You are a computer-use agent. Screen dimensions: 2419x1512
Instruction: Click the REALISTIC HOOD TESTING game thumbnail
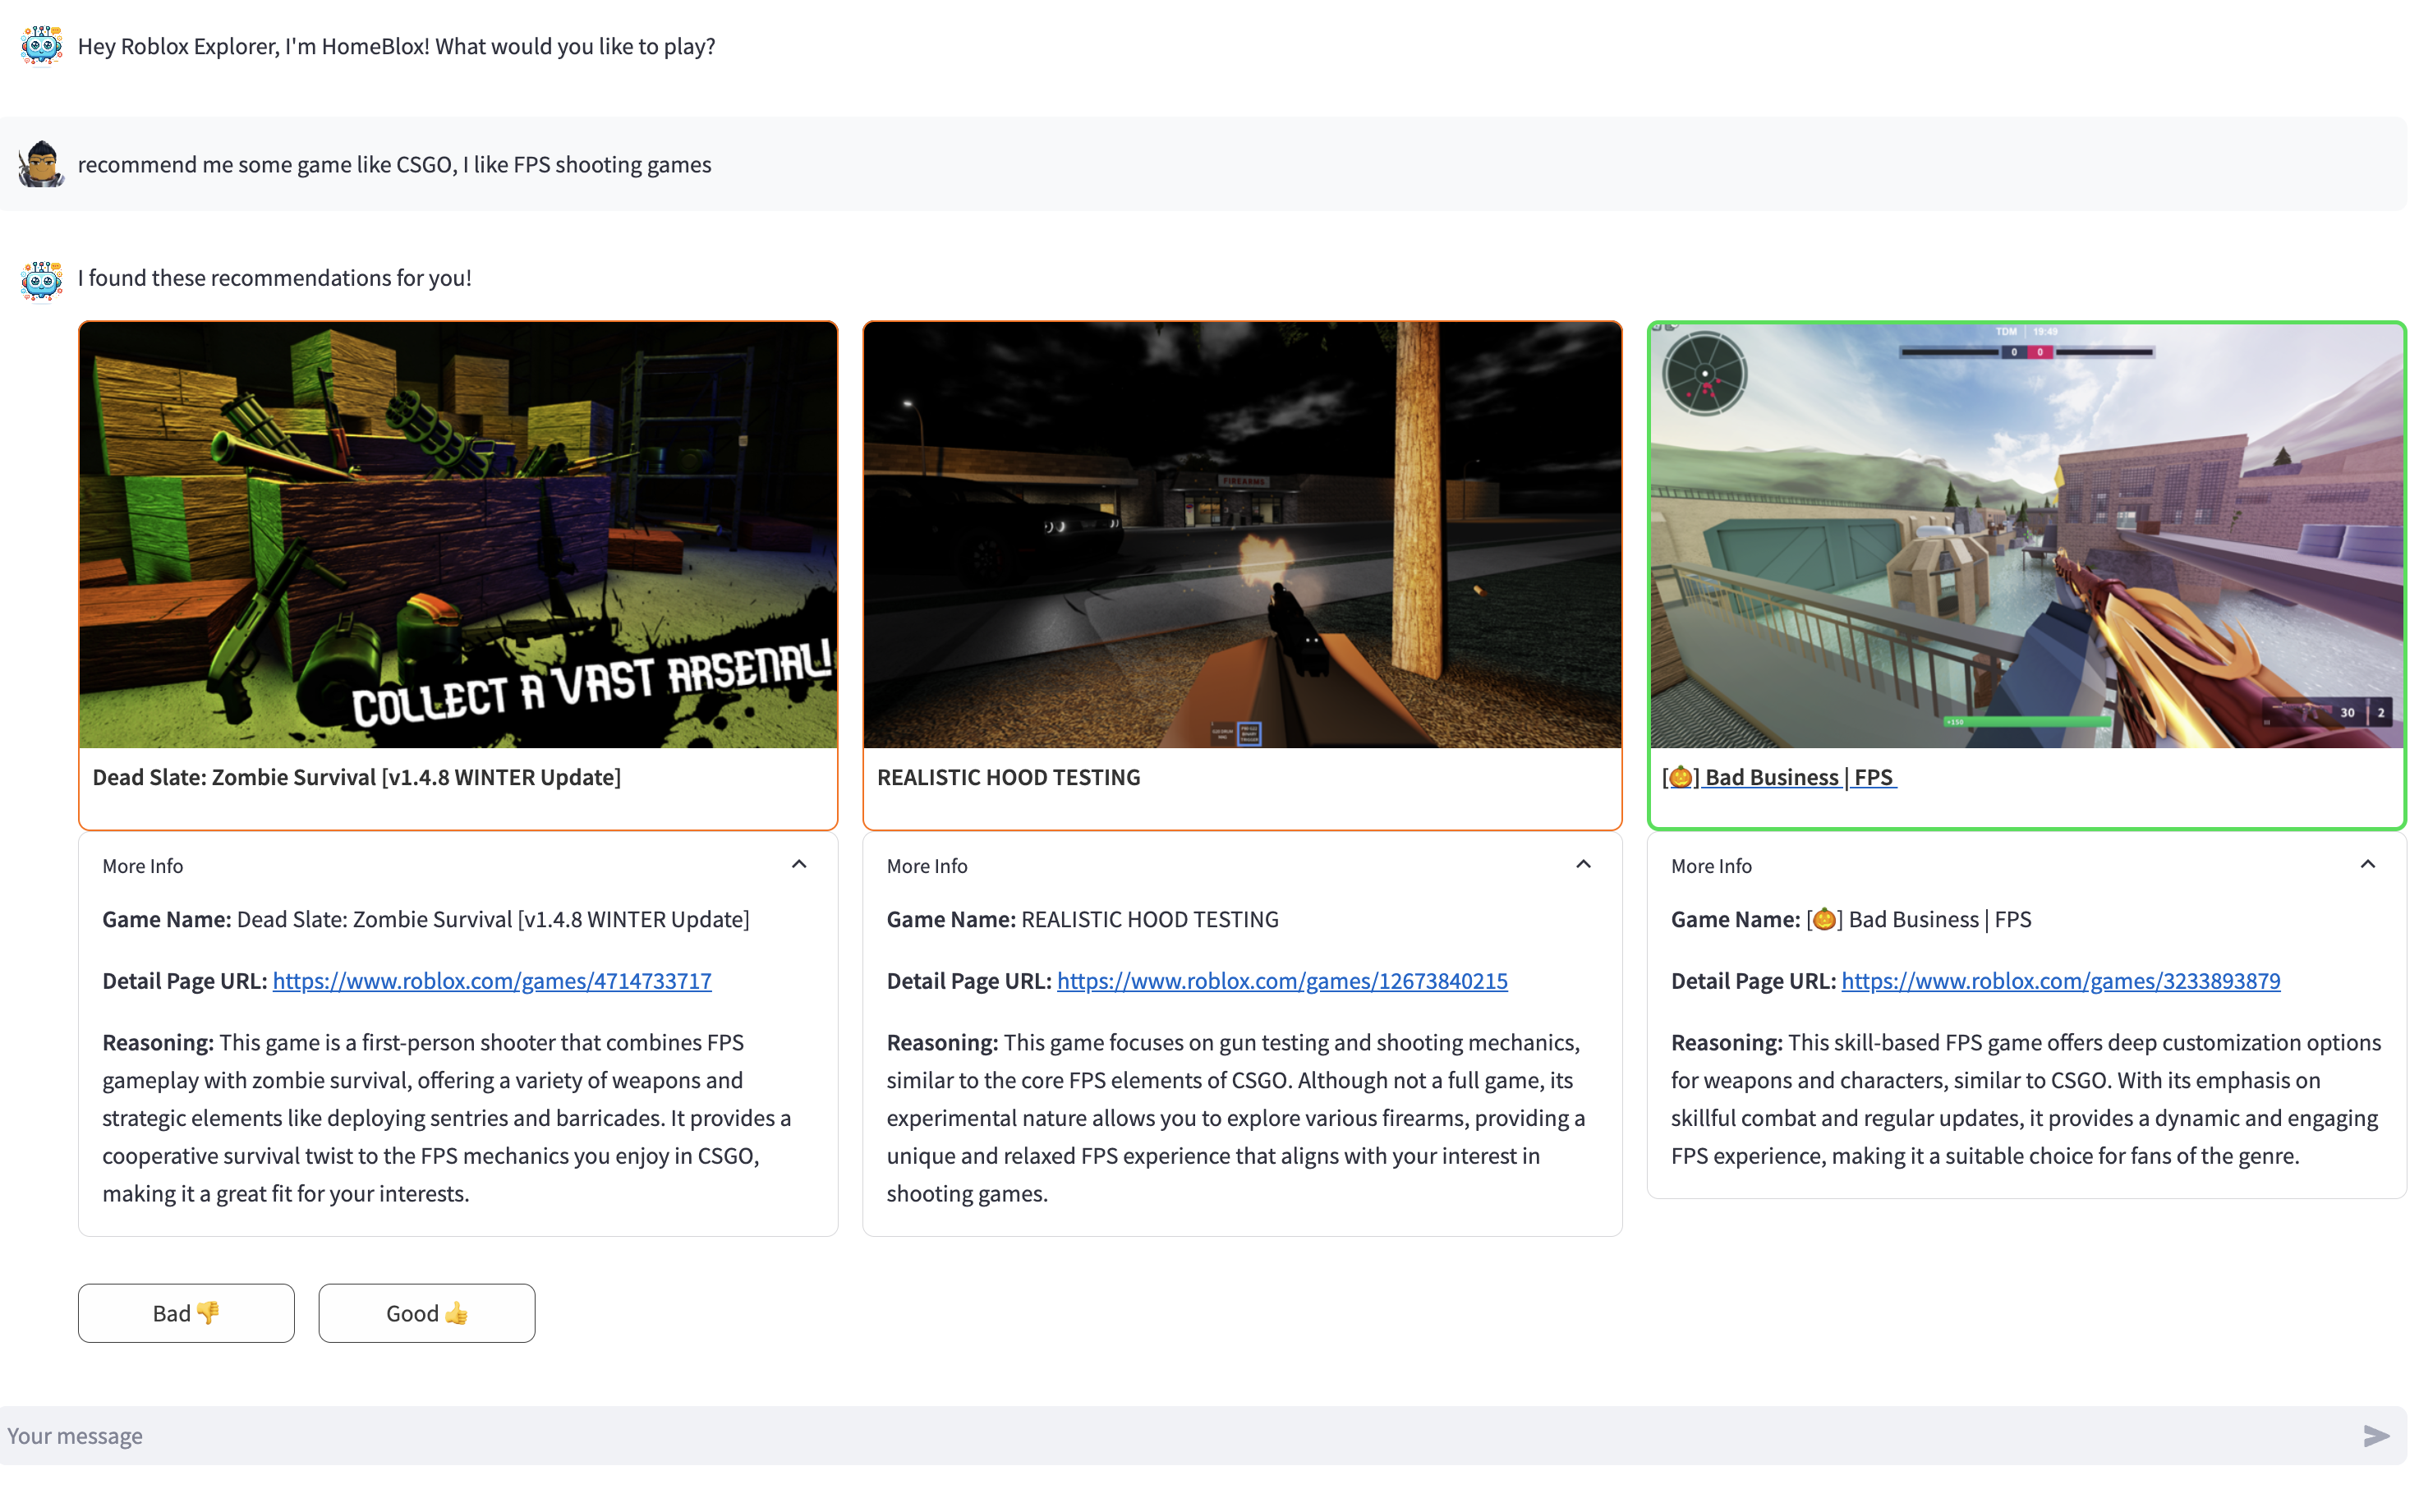pyautogui.click(x=1242, y=535)
